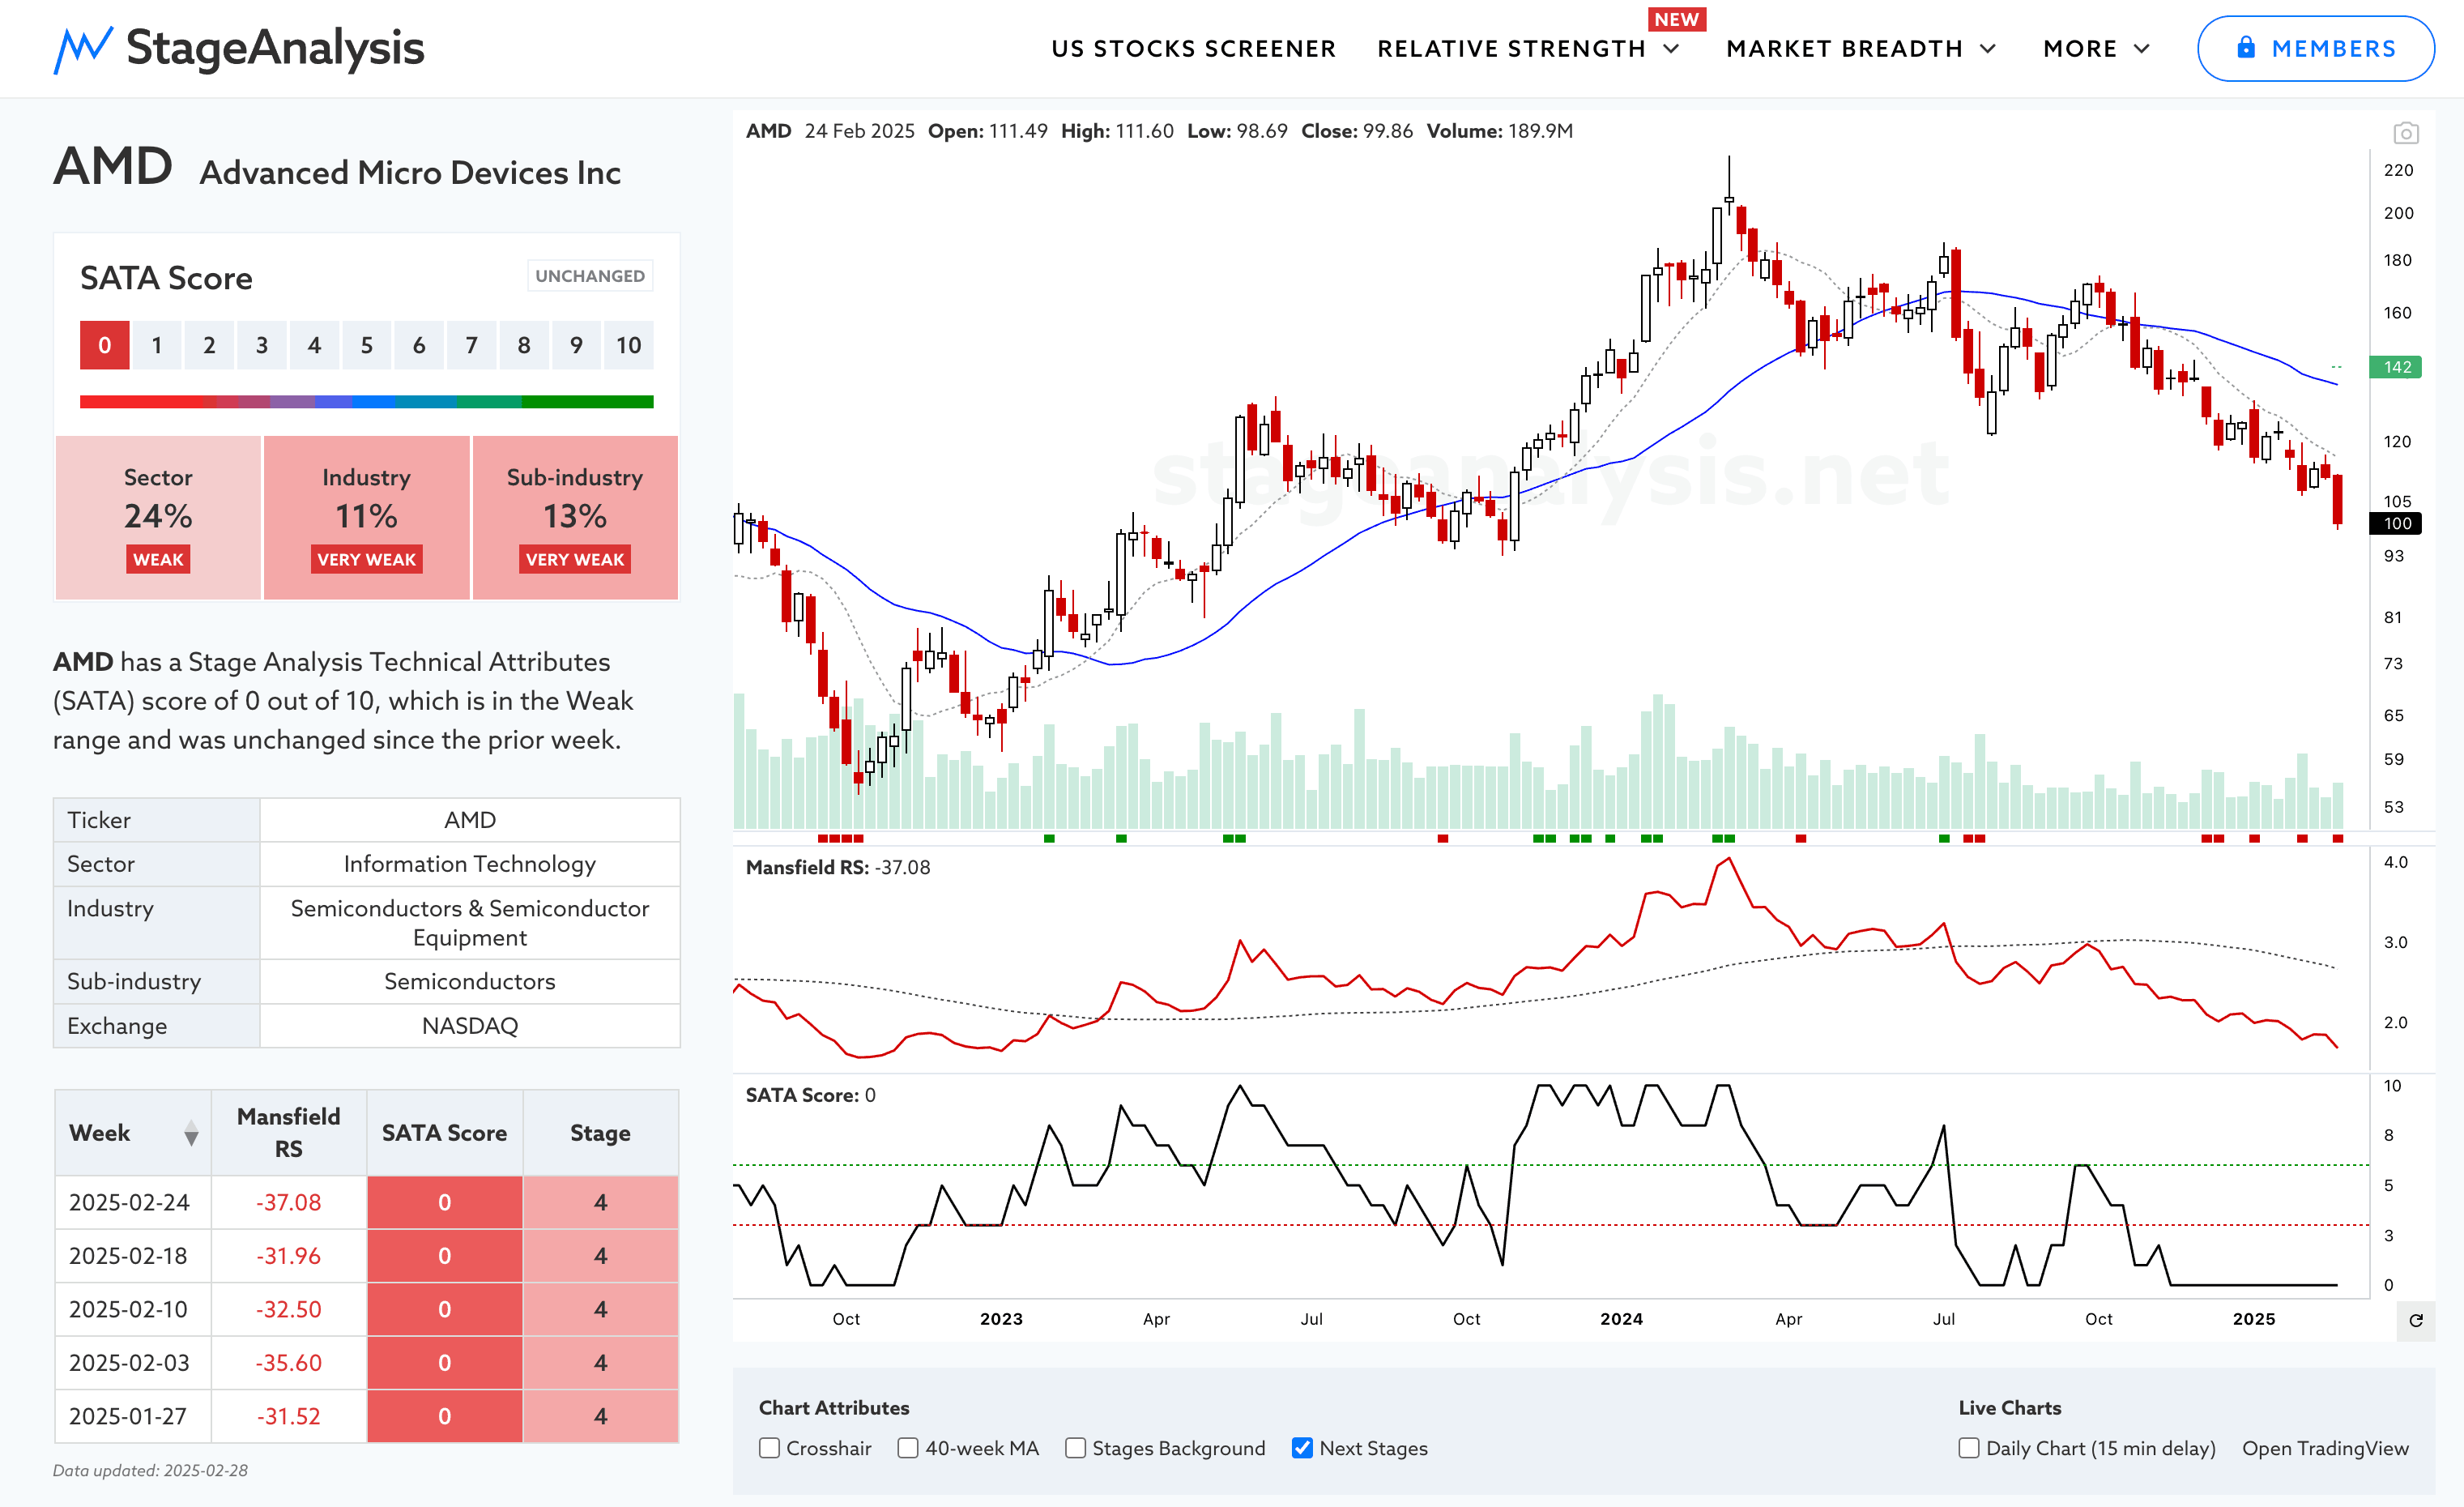Click the red 0 SATA score box
This screenshot has height=1507, width=2464.
click(x=105, y=345)
